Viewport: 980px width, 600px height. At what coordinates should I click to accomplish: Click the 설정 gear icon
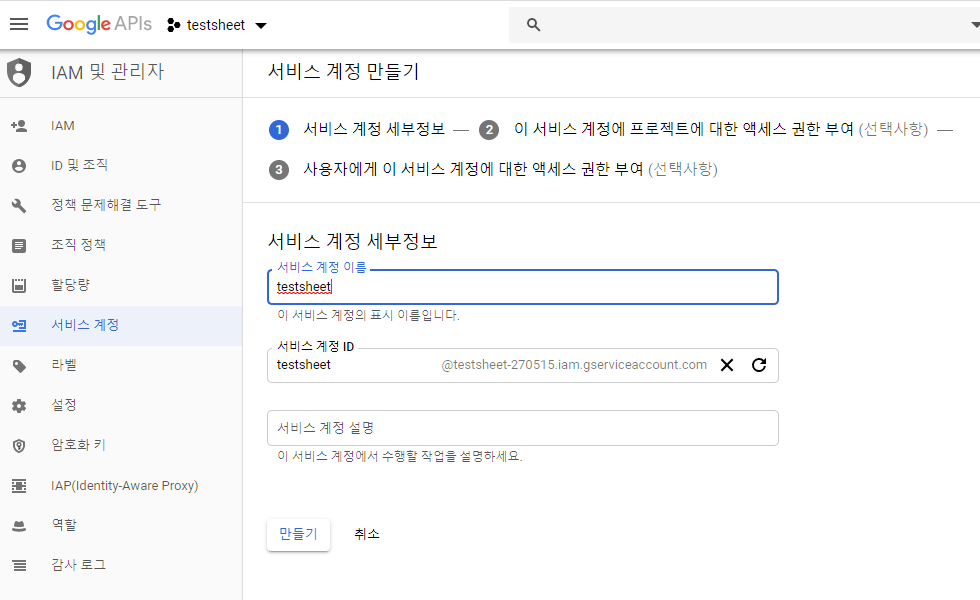(x=19, y=406)
